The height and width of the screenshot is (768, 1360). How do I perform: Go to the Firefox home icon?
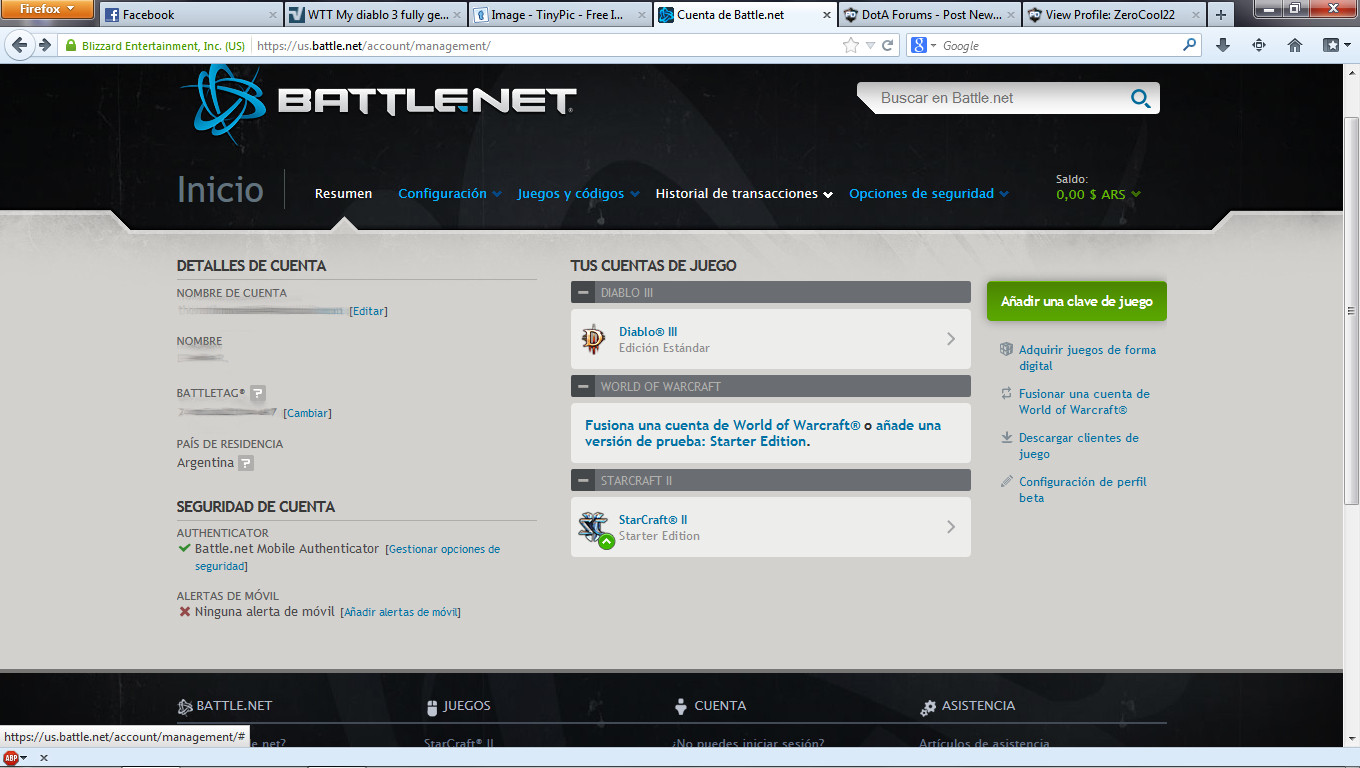click(x=1295, y=45)
